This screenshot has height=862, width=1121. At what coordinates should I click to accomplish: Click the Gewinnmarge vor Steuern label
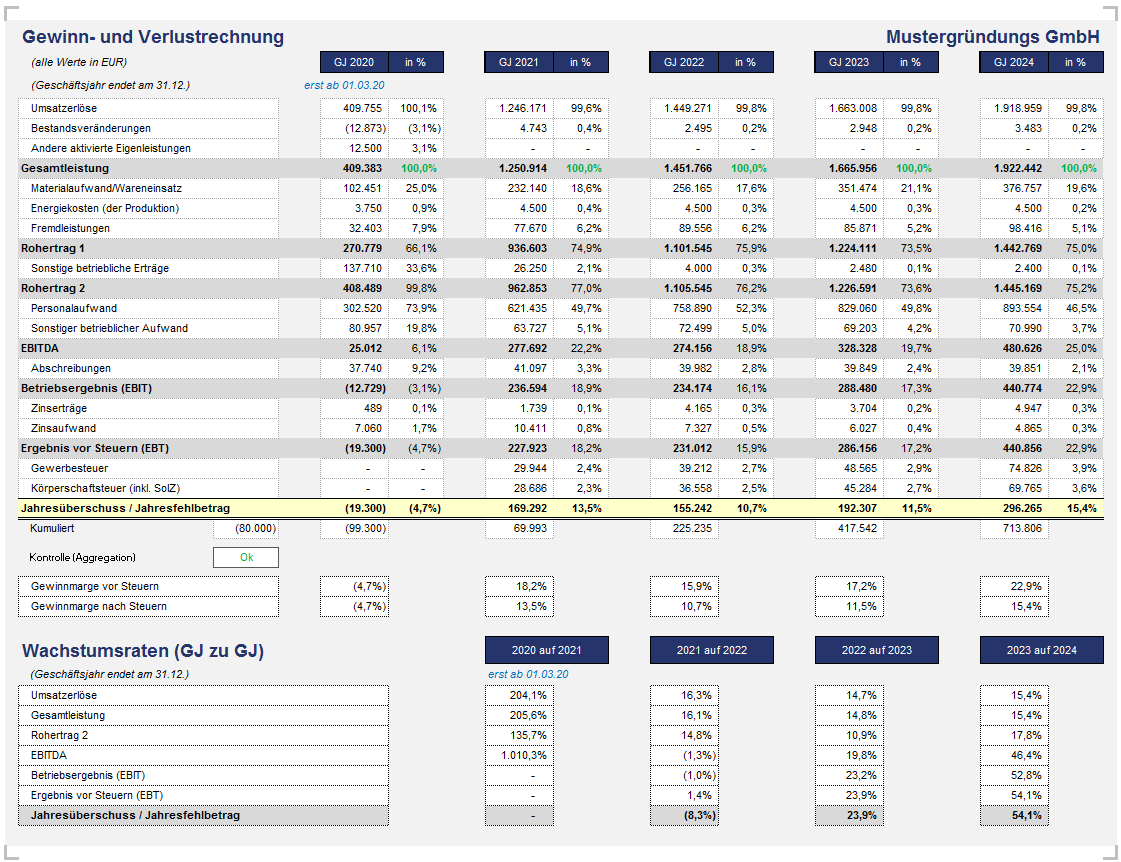click(x=95, y=586)
